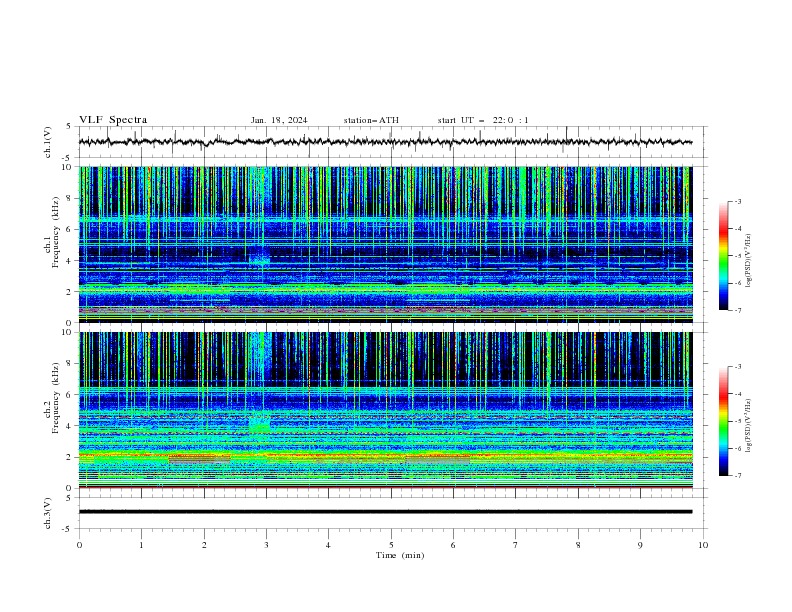Viewport: 792px width, 612px height.
Task: Click the ch.1 frequency axis "8" tick label
Action: point(70,198)
